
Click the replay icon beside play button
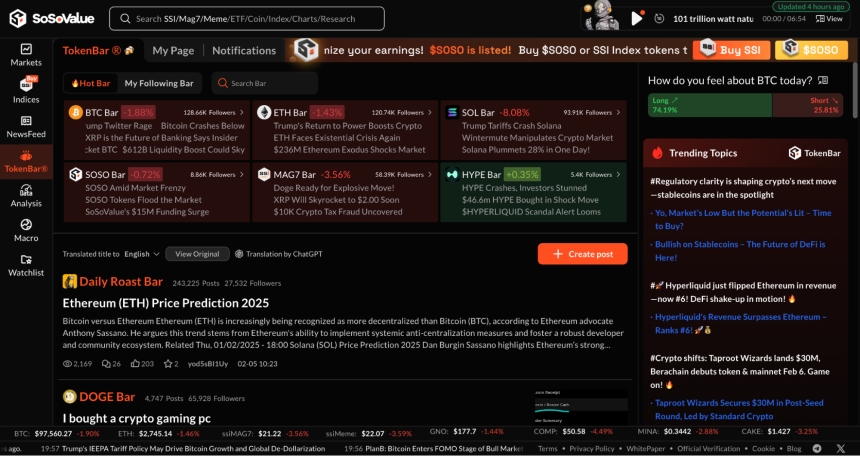tap(659, 19)
